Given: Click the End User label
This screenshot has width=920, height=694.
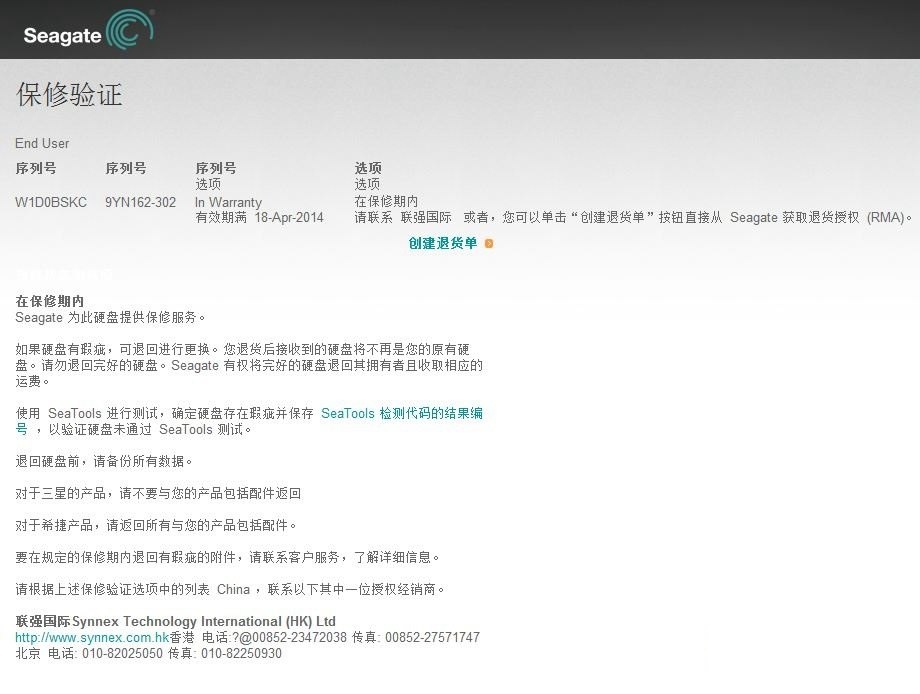Looking at the screenshot, I should click(42, 143).
